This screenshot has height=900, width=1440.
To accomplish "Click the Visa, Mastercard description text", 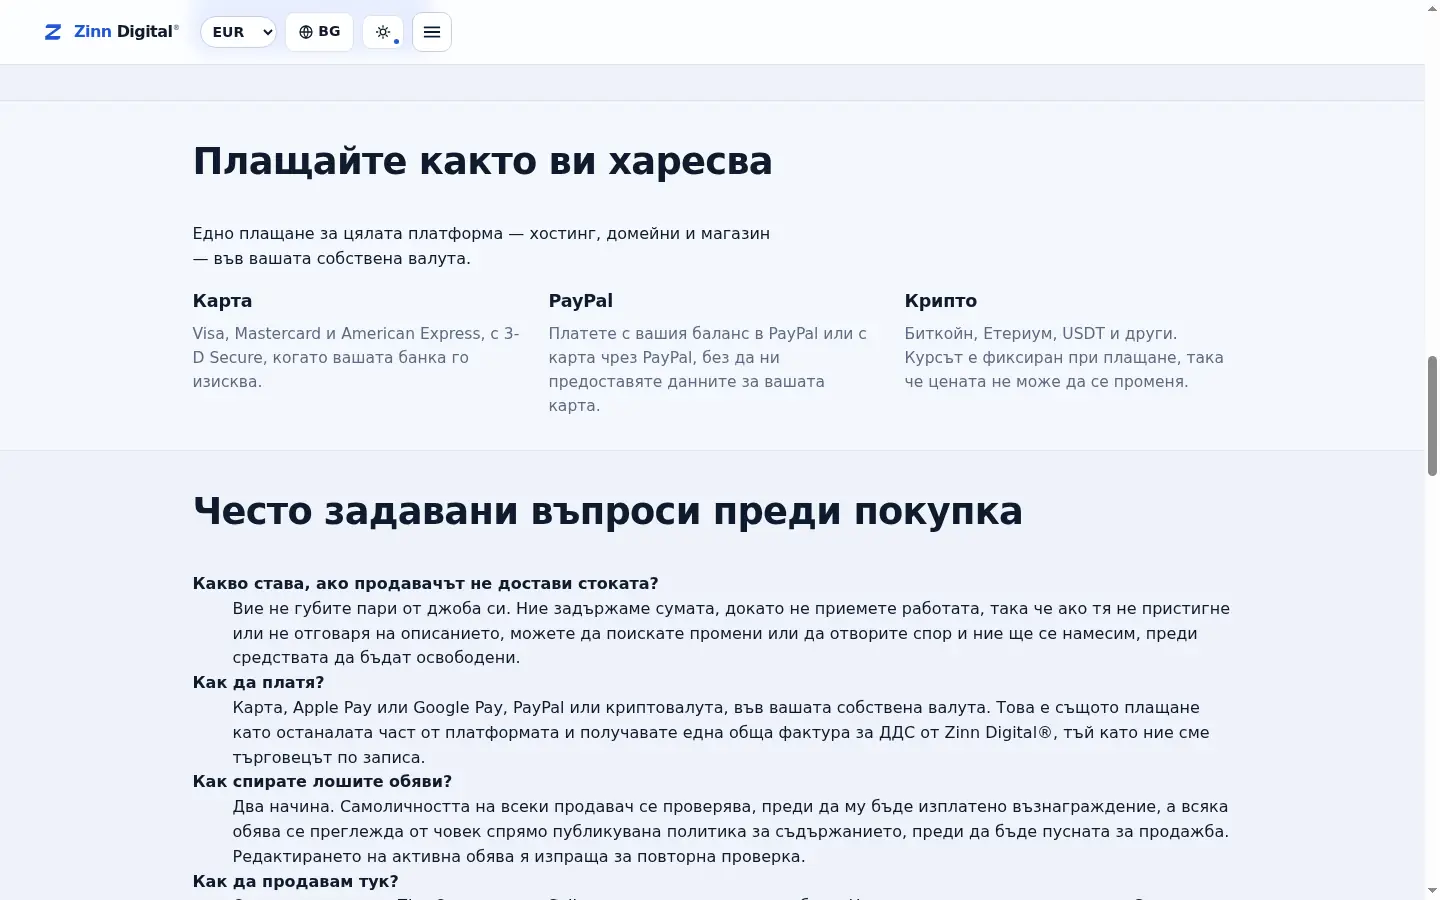I will click(357, 358).
